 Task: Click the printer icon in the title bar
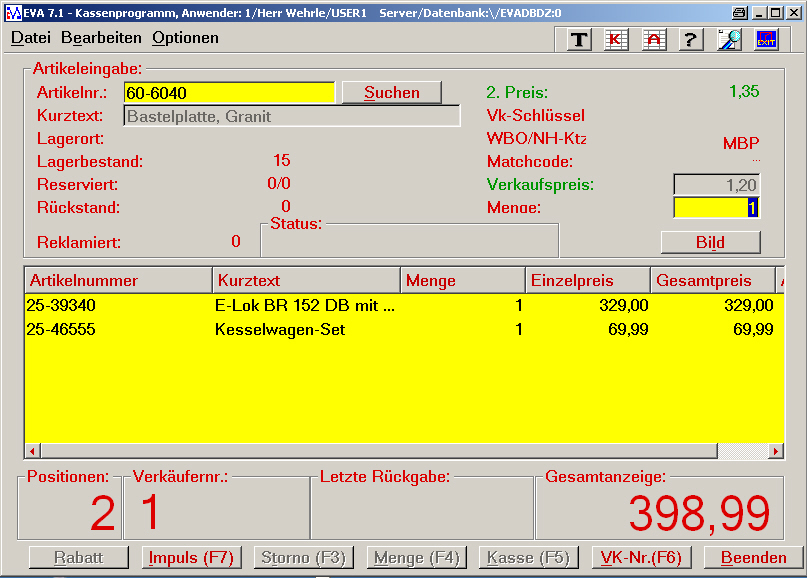click(x=740, y=13)
